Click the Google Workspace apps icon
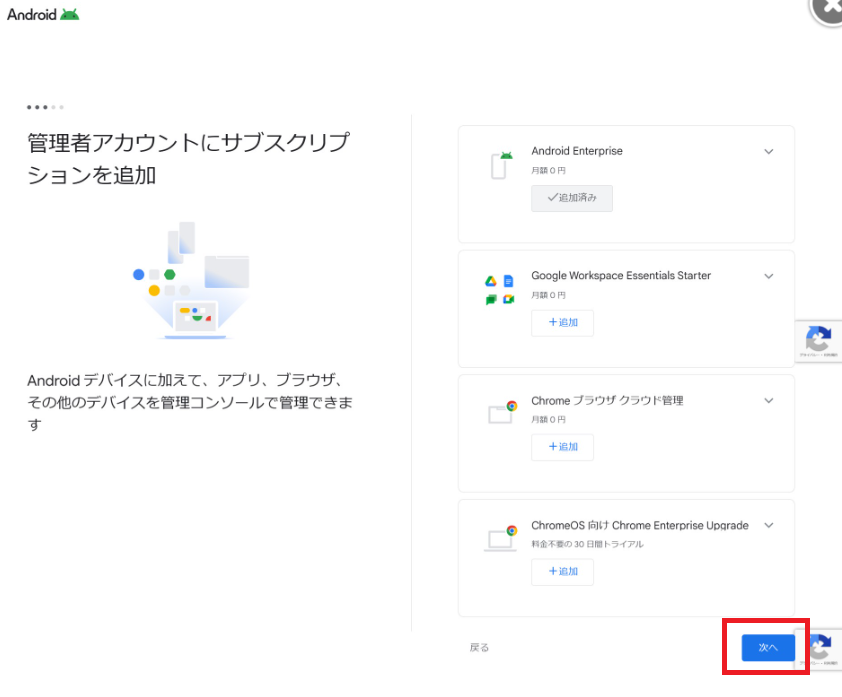The image size is (842, 697). coord(499,290)
